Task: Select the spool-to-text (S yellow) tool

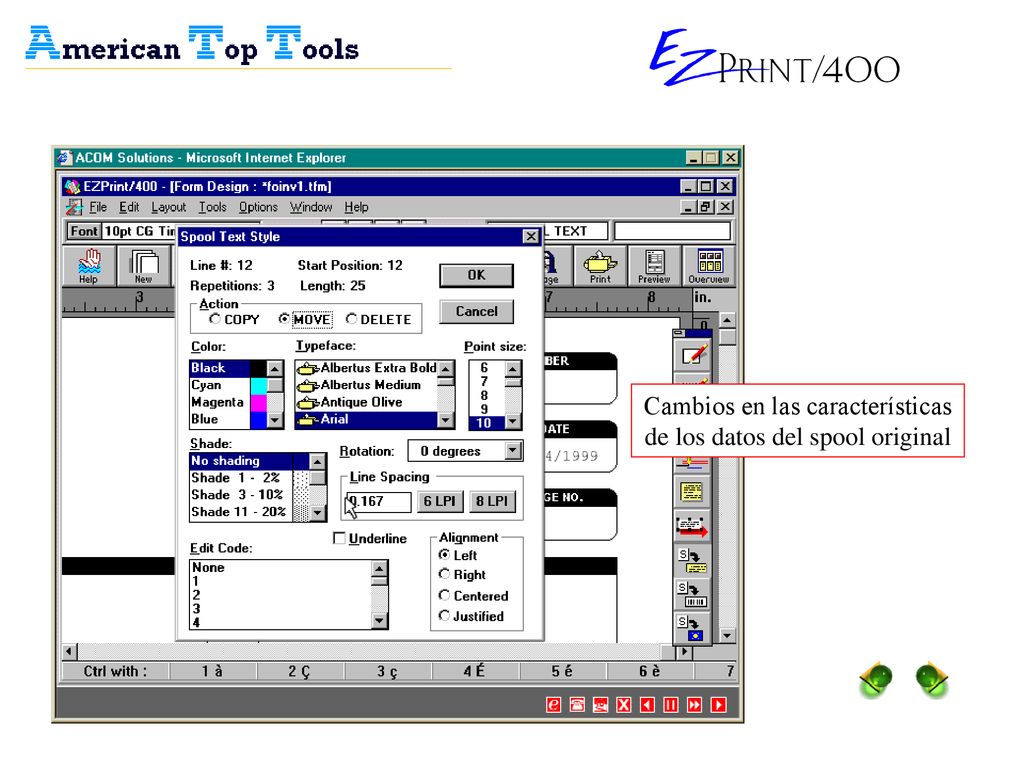Action: 692,560
